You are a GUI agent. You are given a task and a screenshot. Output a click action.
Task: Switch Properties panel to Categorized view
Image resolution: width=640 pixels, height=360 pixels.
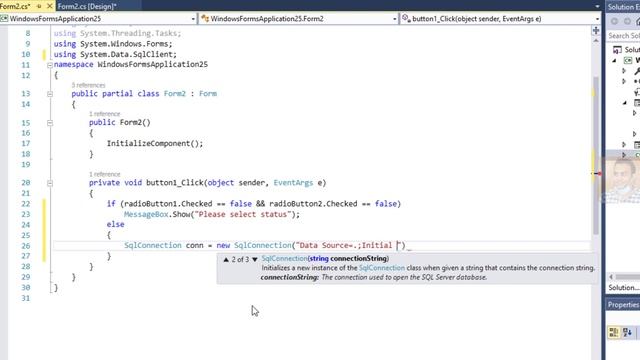click(613, 332)
